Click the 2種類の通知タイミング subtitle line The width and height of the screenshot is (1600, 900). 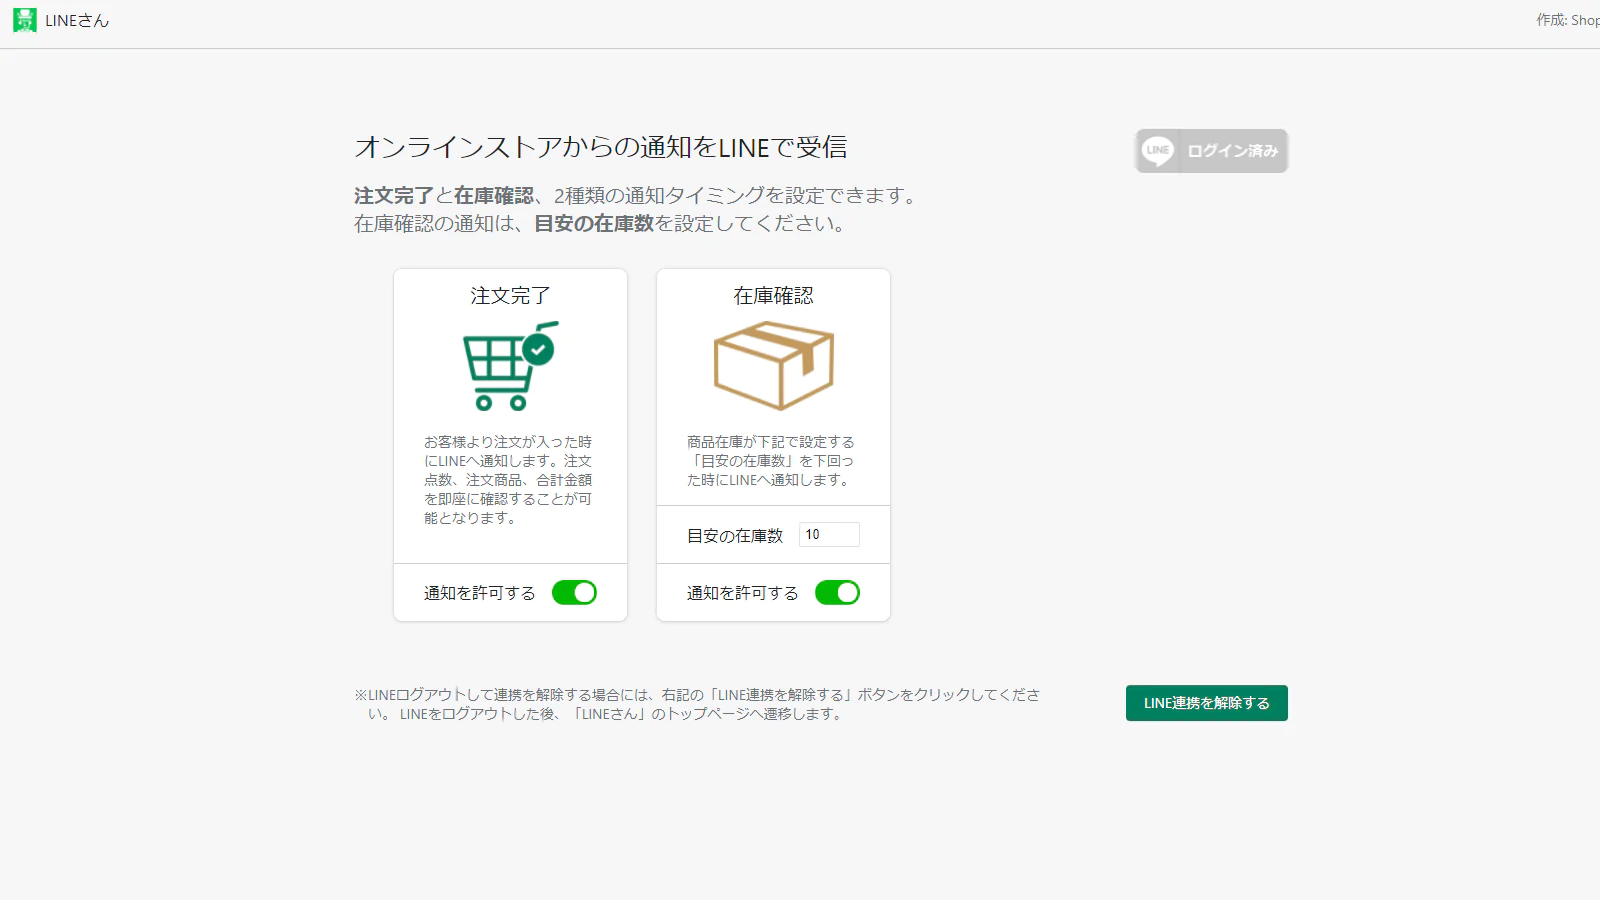(x=636, y=196)
